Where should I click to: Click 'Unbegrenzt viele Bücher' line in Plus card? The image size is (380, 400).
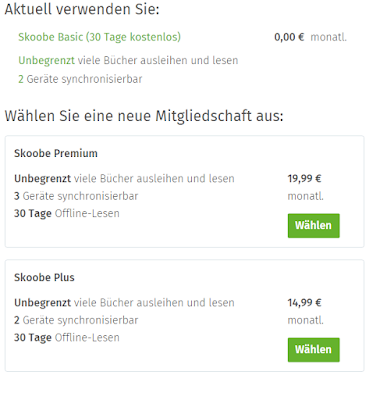(x=124, y=303)
